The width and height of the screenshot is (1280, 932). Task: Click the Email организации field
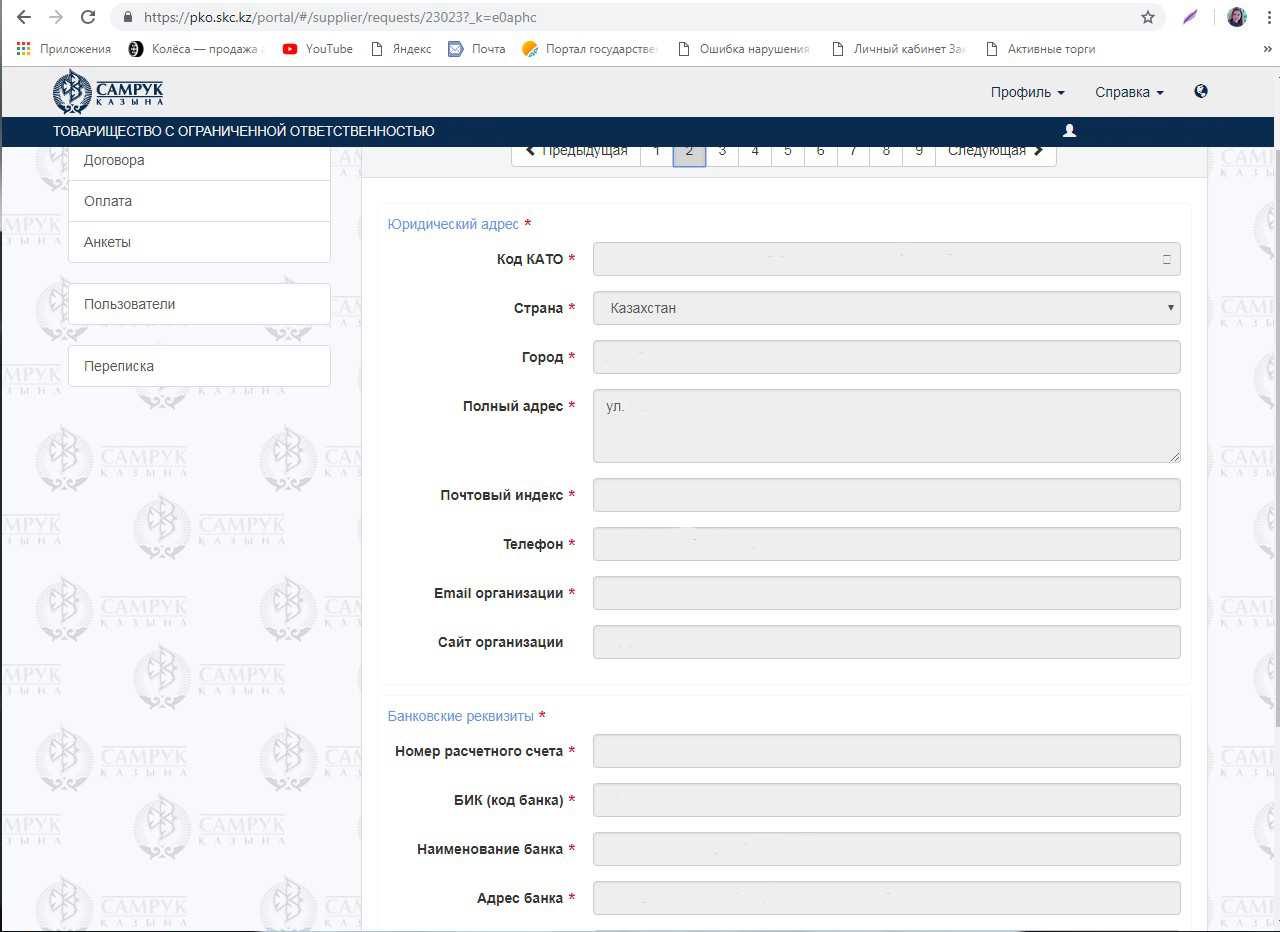[x=886, y=593]
